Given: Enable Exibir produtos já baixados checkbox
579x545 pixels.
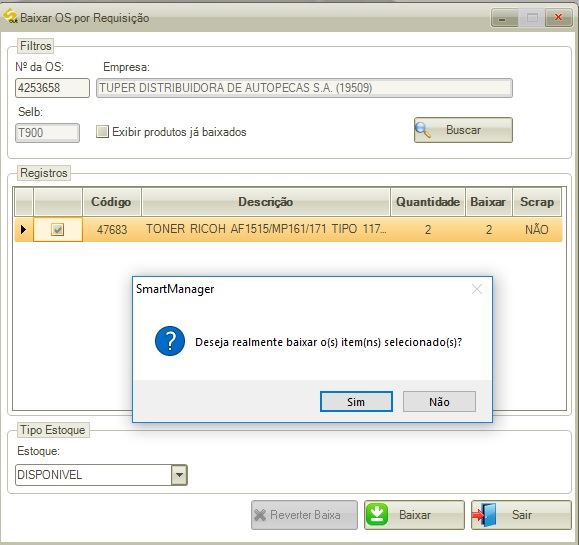Looking at the screenshot, I should pos(102,131).
